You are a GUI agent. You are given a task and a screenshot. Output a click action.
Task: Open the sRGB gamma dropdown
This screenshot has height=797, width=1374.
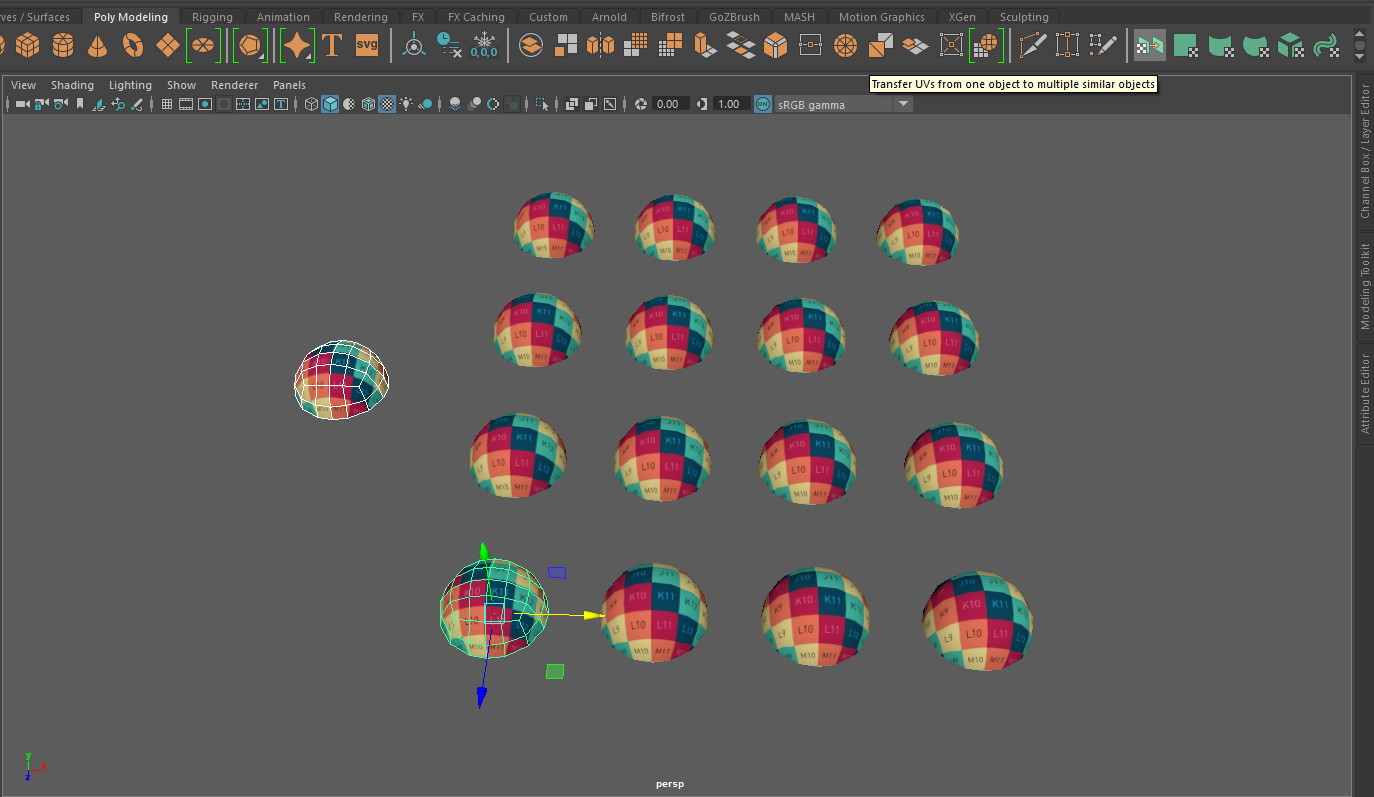(903, 103)
